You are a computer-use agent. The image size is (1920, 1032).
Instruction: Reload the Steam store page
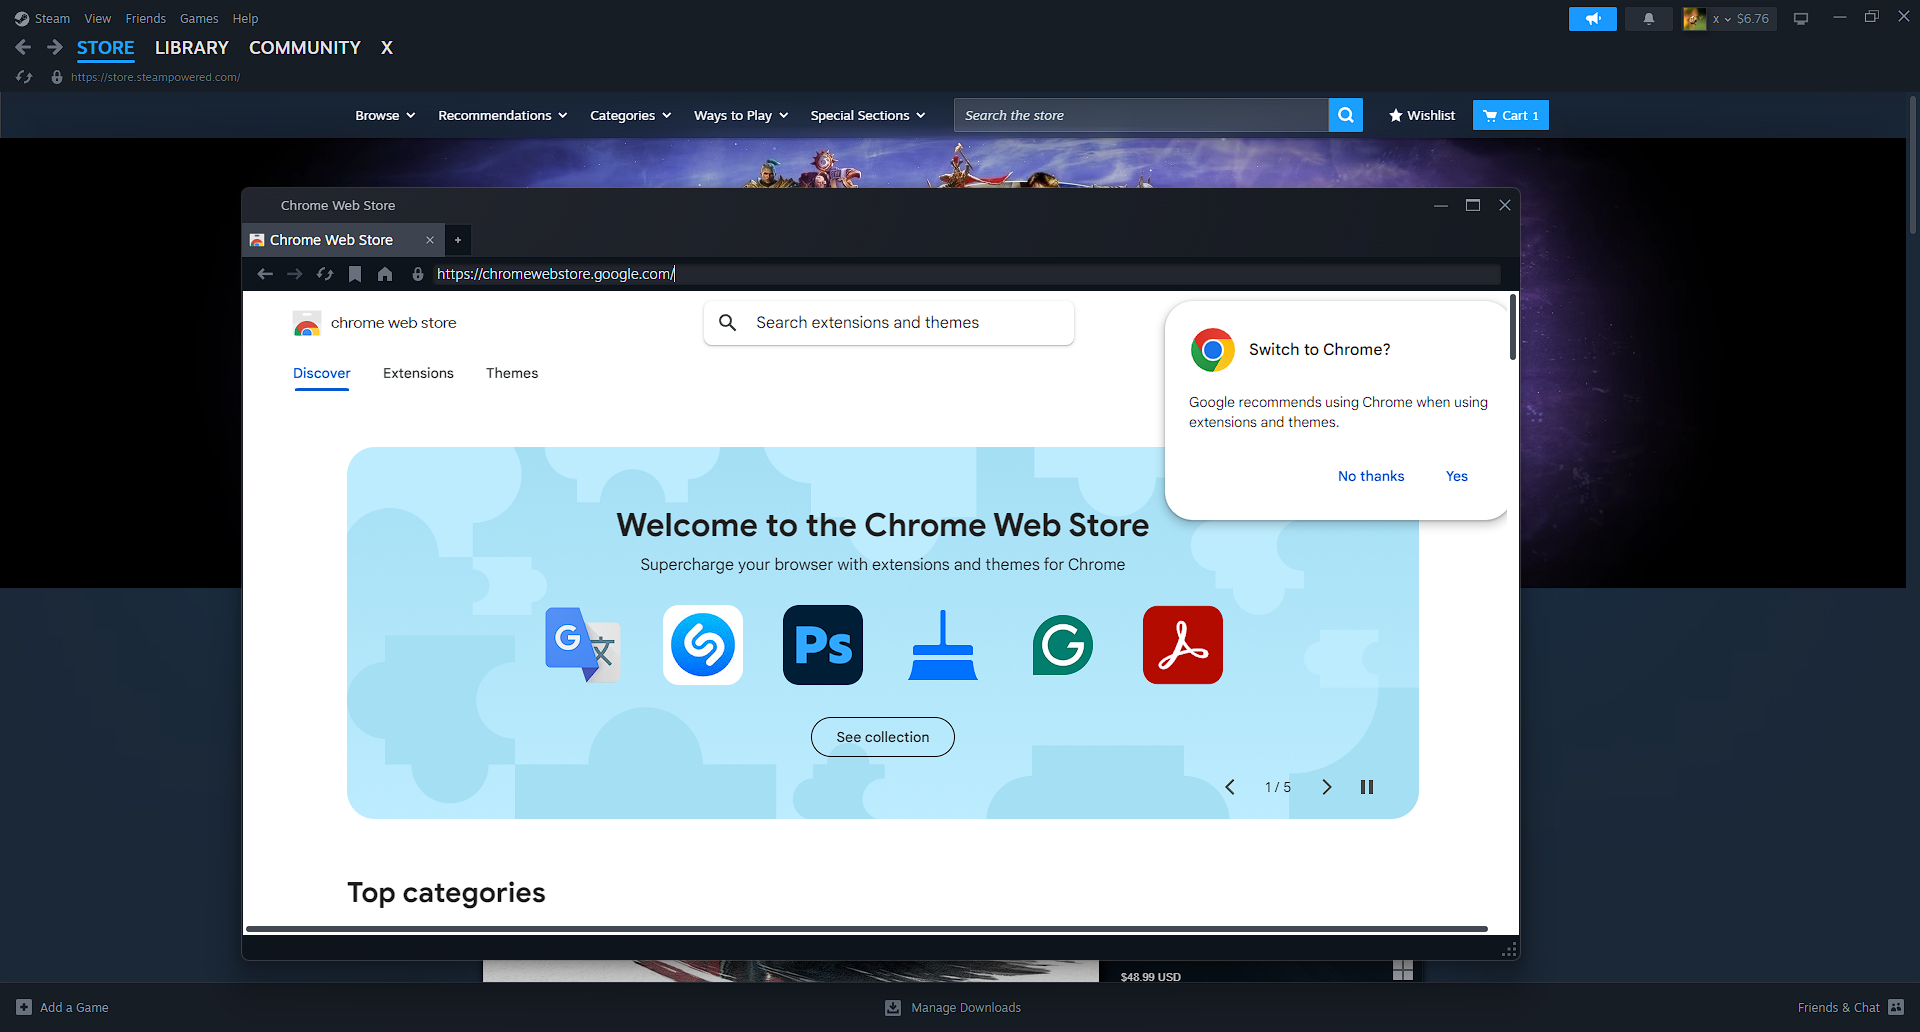pyautogui.click(x=25, y=77)
